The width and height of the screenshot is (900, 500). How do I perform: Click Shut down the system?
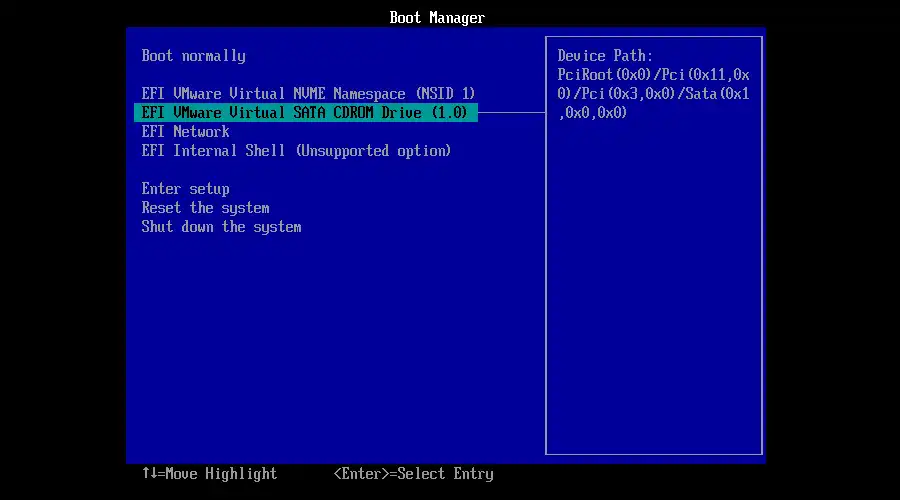[221, 227]
